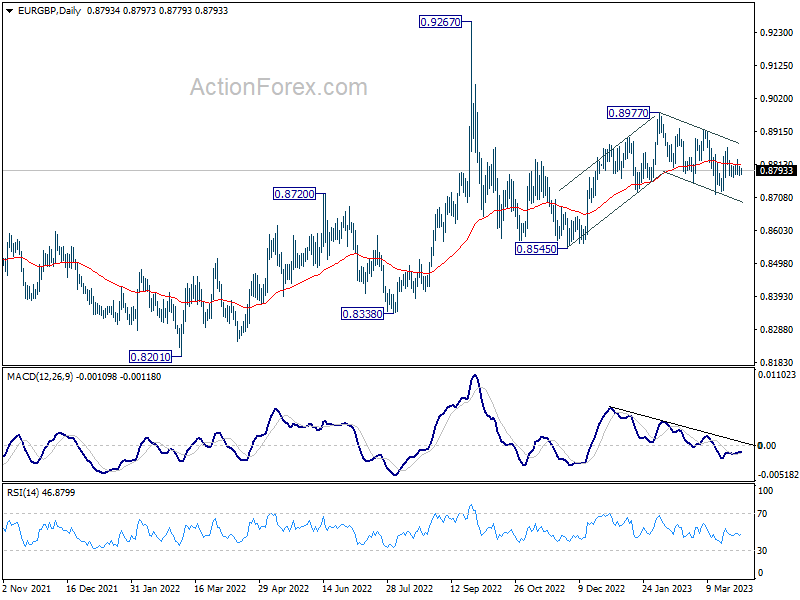Select the MACD(12,26,9) indicator label

point(41,377)
